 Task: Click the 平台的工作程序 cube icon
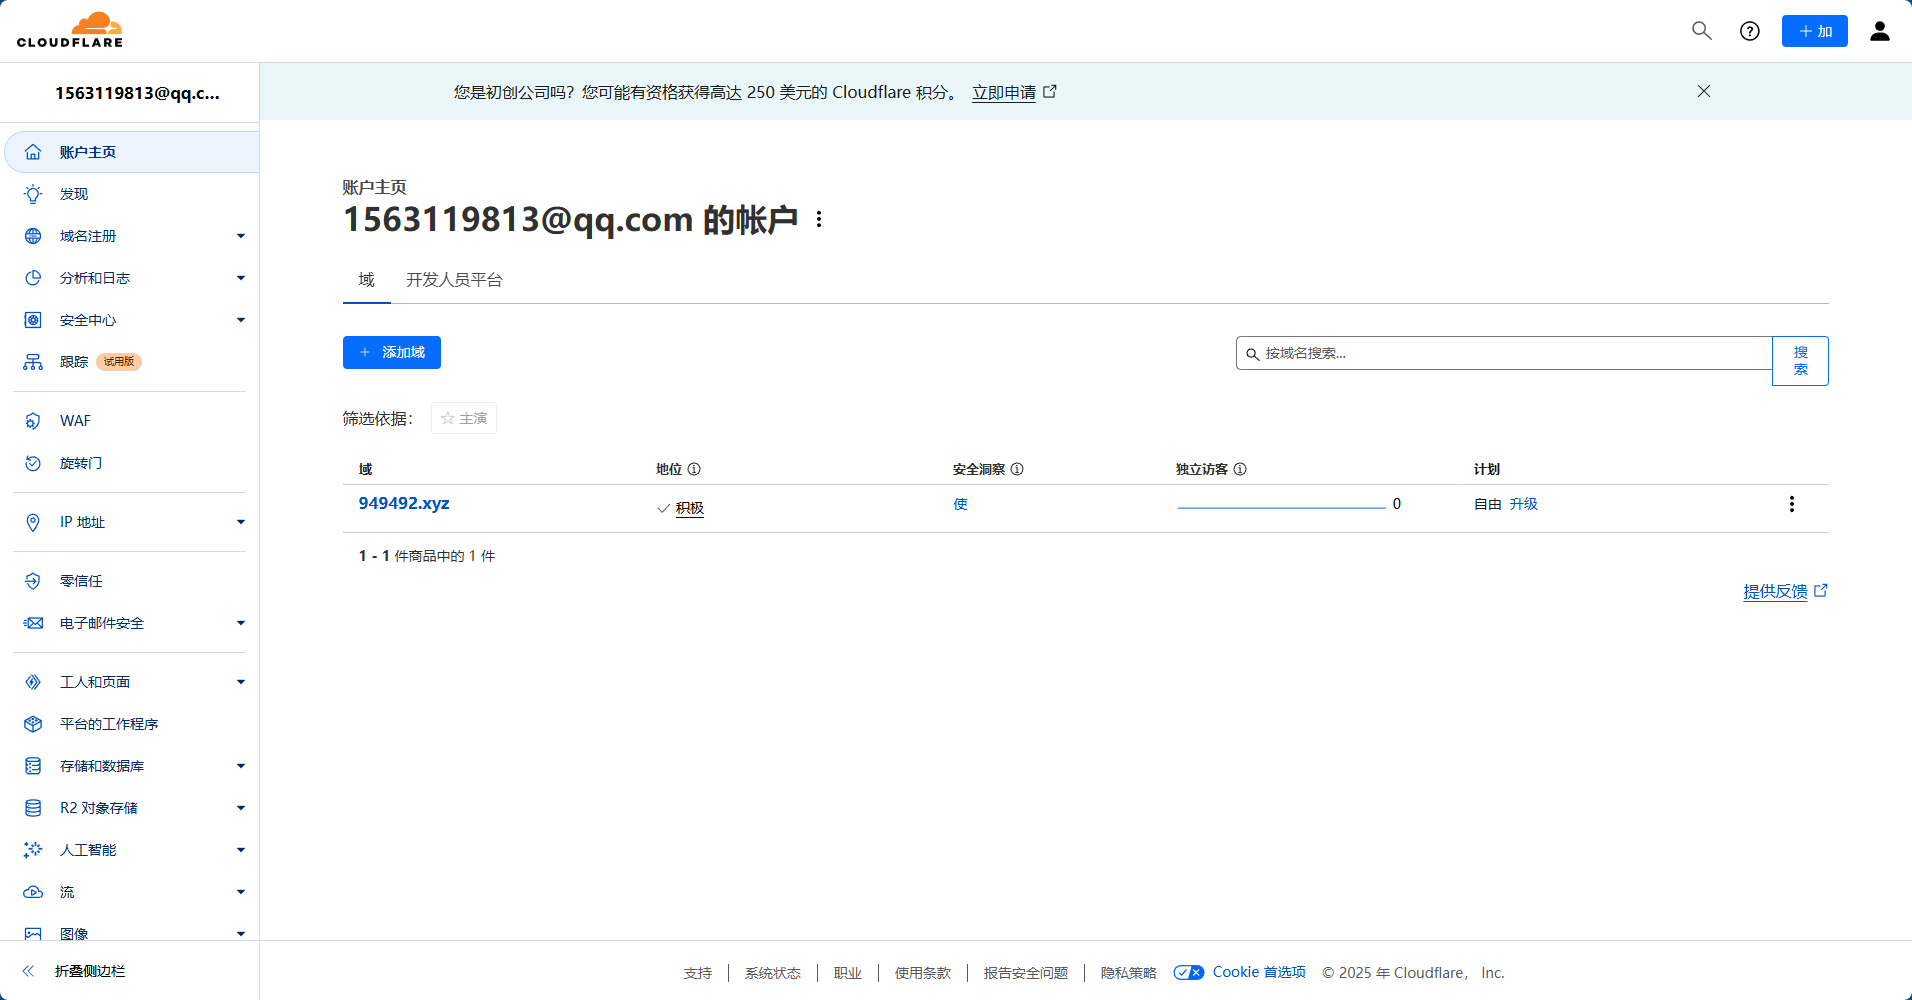pyautogui.click(x=33, y=724)
